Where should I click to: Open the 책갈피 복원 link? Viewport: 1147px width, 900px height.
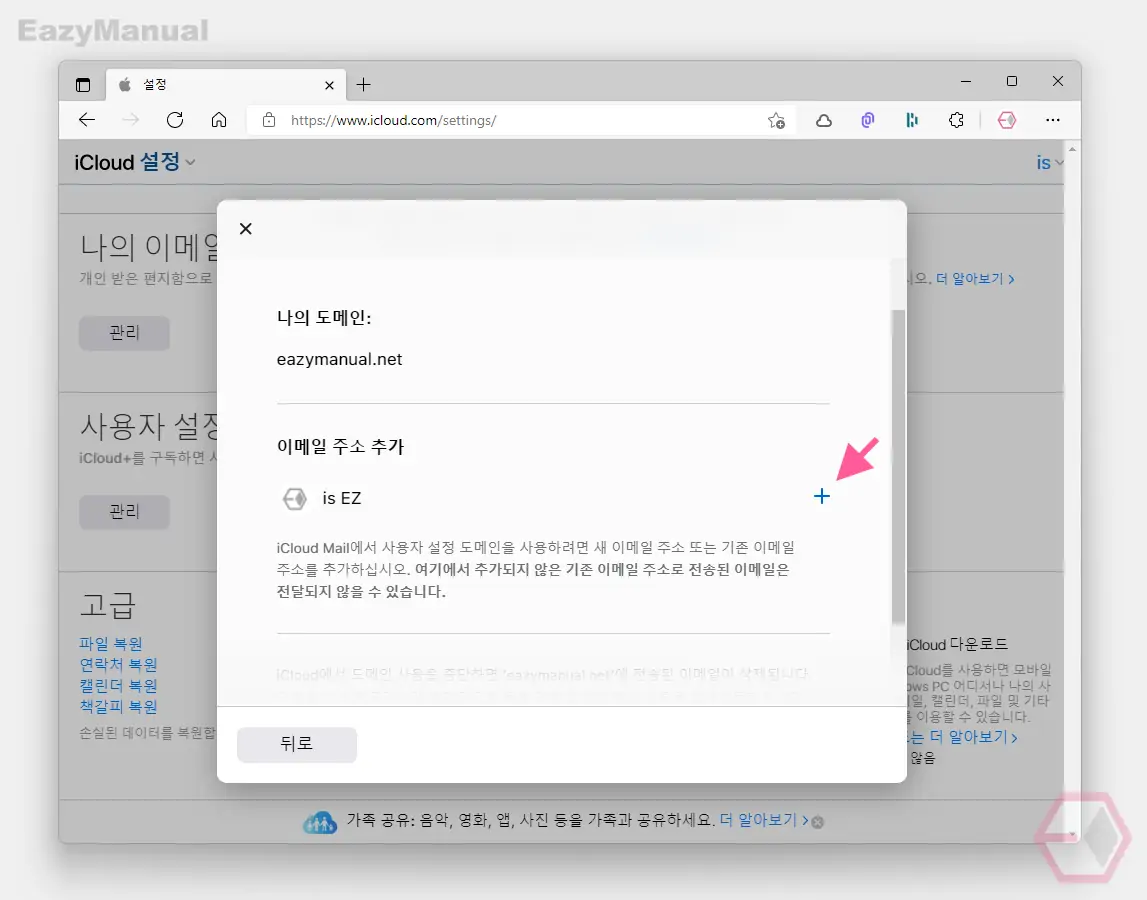119,707
